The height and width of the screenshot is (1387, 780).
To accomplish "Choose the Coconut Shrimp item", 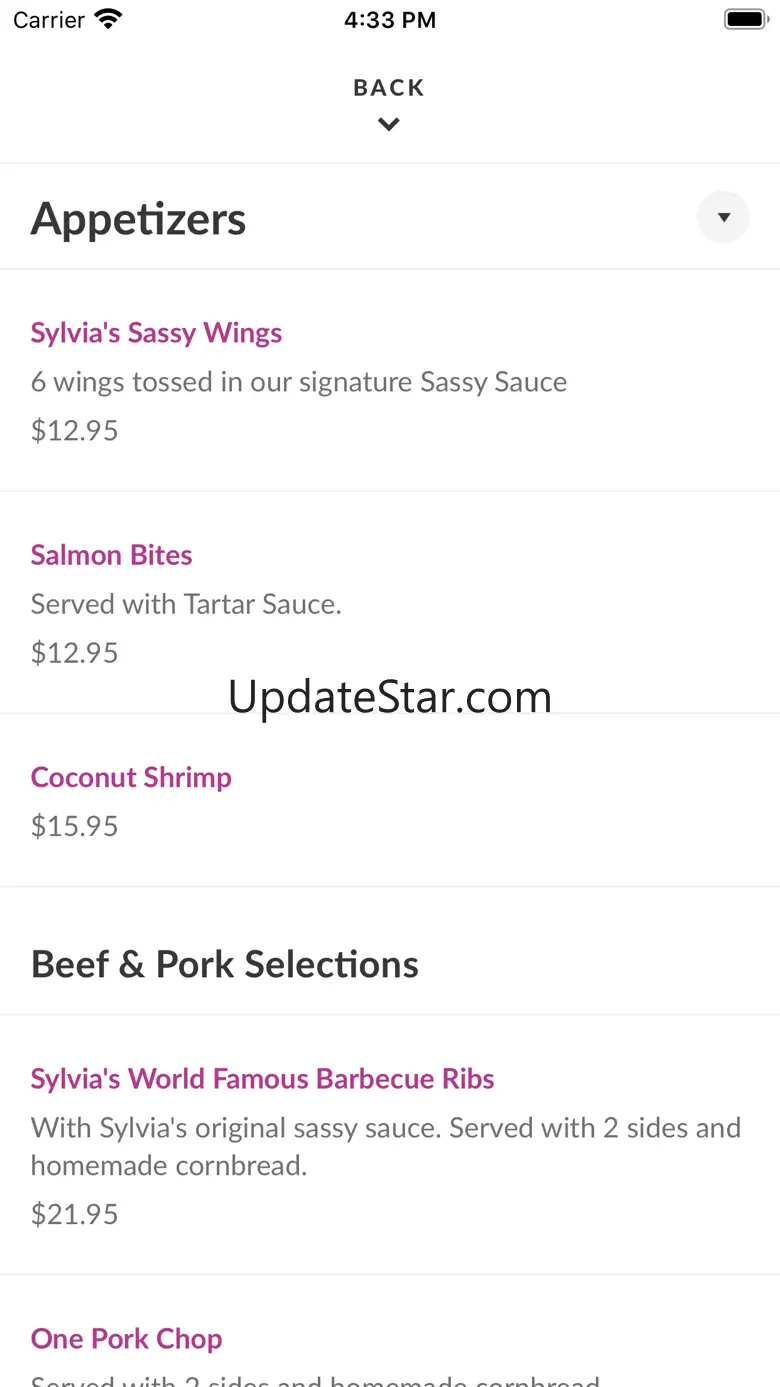I will pos(131,777).
